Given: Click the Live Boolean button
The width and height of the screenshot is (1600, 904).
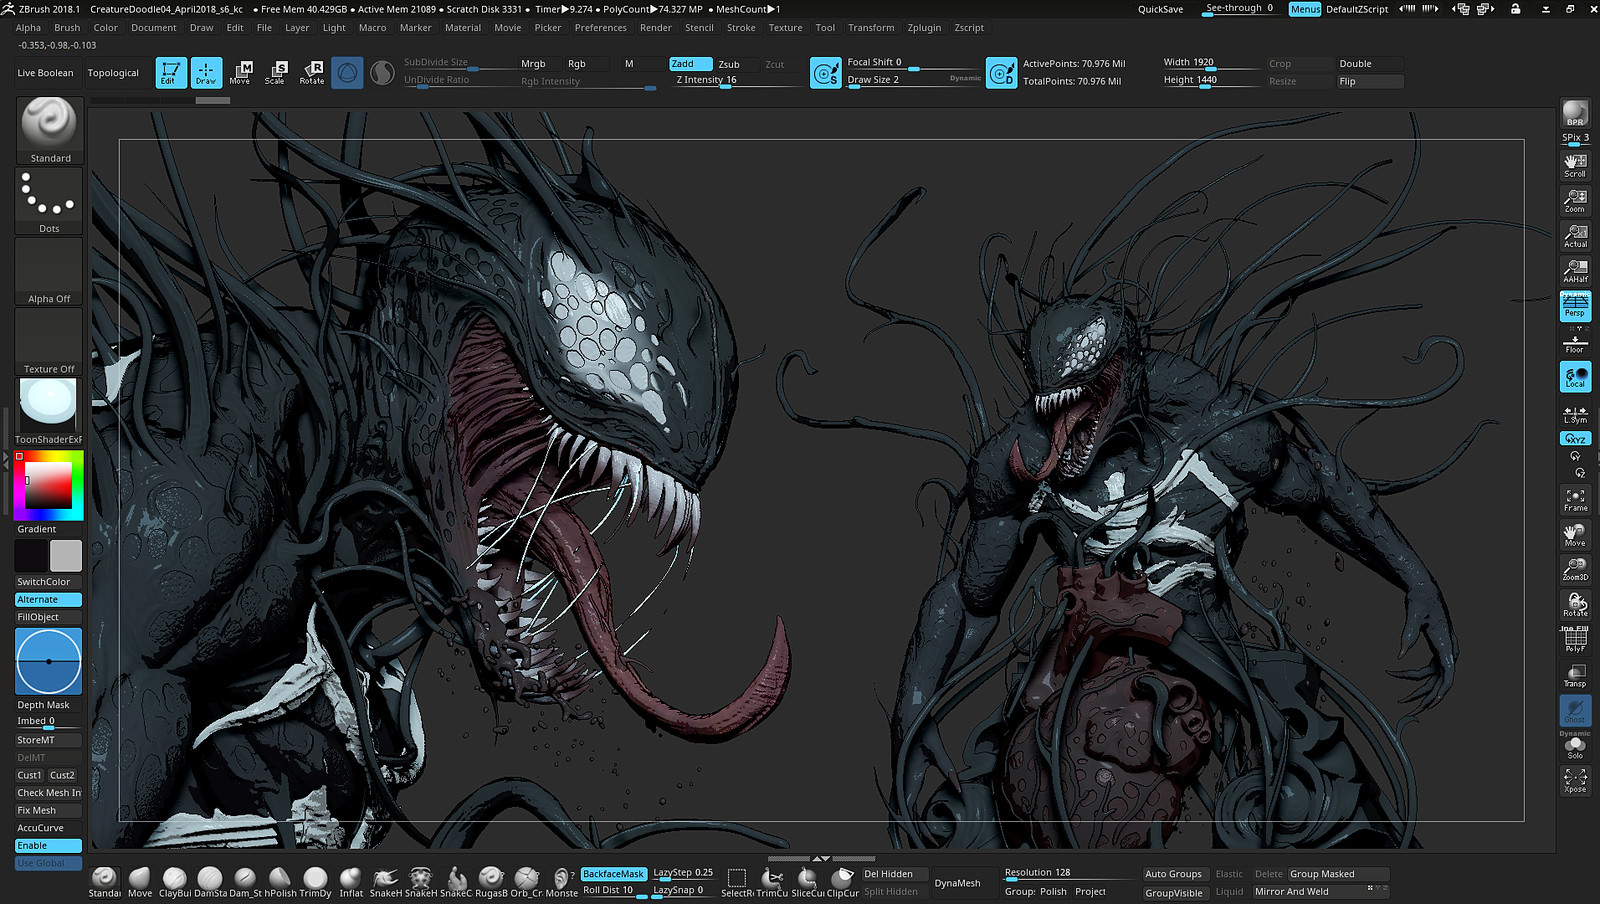Looking at the screenshot, I should [46, 73].
